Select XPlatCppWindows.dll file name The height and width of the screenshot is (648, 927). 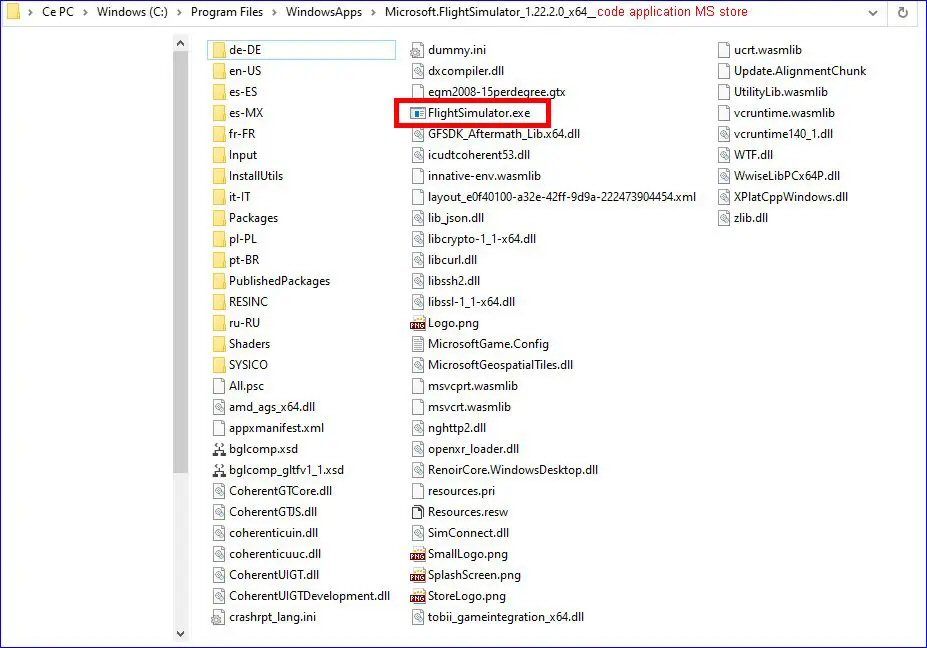coord(790,197)
